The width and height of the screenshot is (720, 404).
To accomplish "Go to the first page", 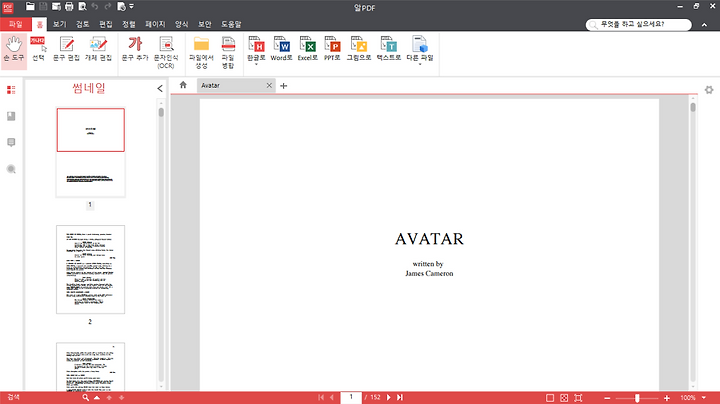I will pos(321,398).
